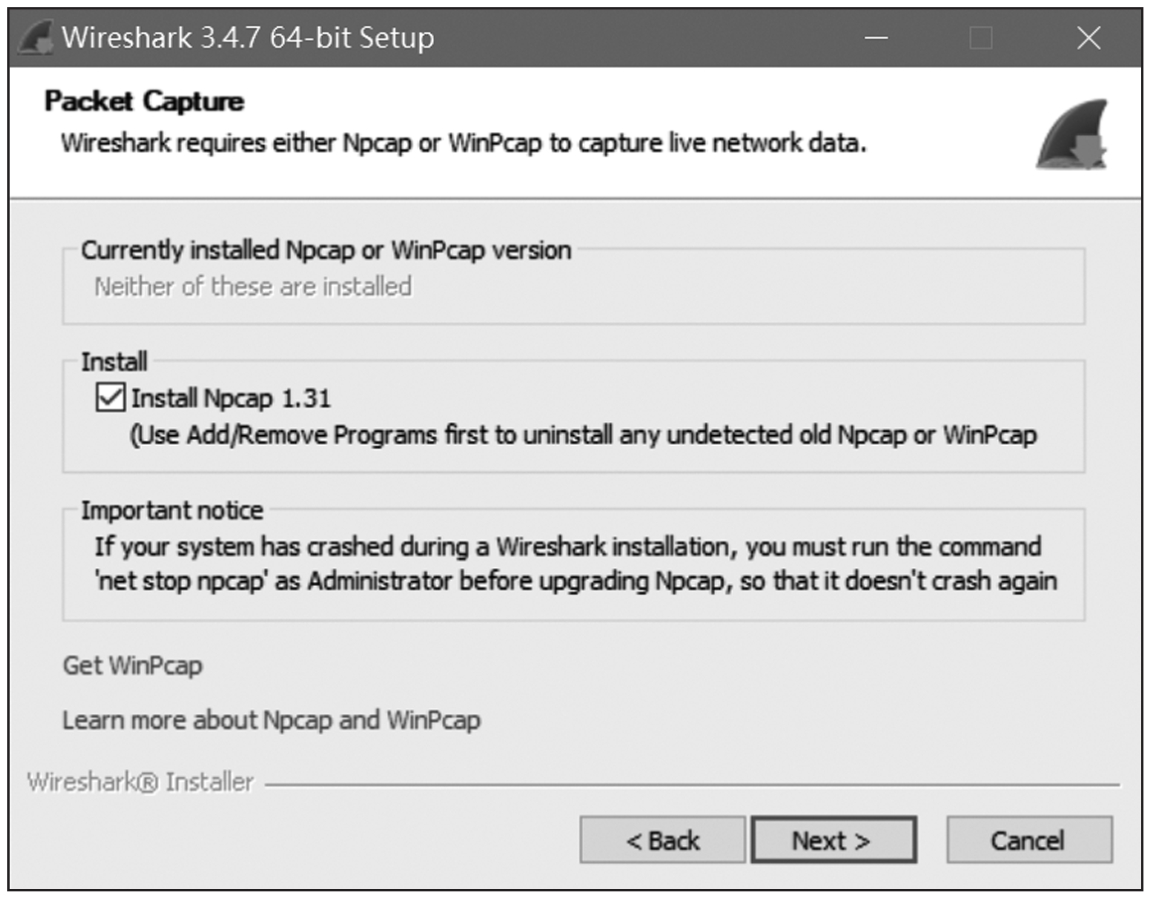1151x898 pixels.
Task: Open the Get WinPcap link
Action: click(132, 666)
